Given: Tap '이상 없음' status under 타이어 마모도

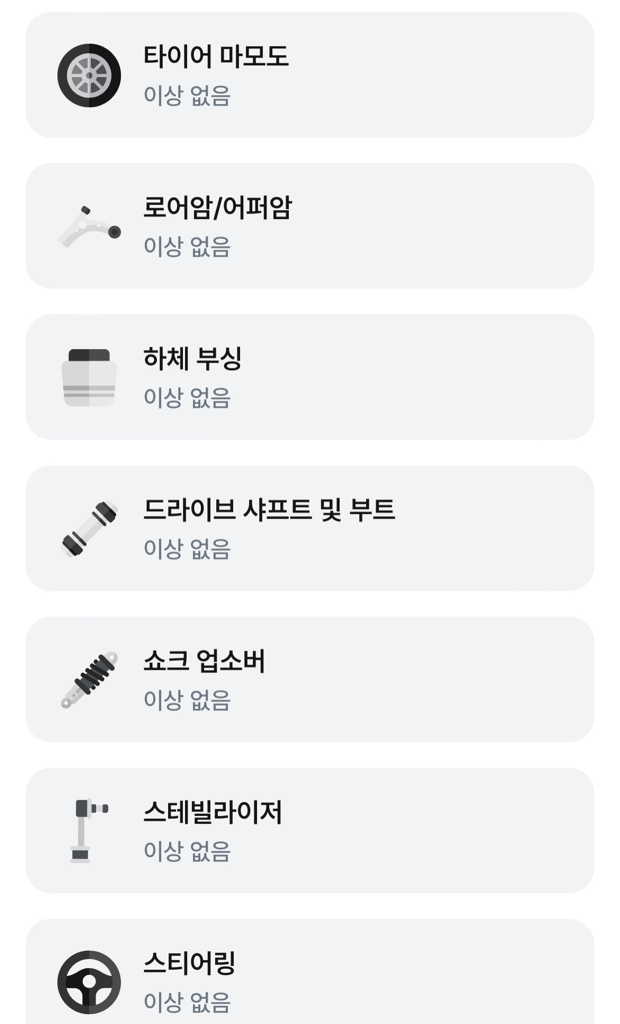Looking at the screenshot, I should click(187, 96).
